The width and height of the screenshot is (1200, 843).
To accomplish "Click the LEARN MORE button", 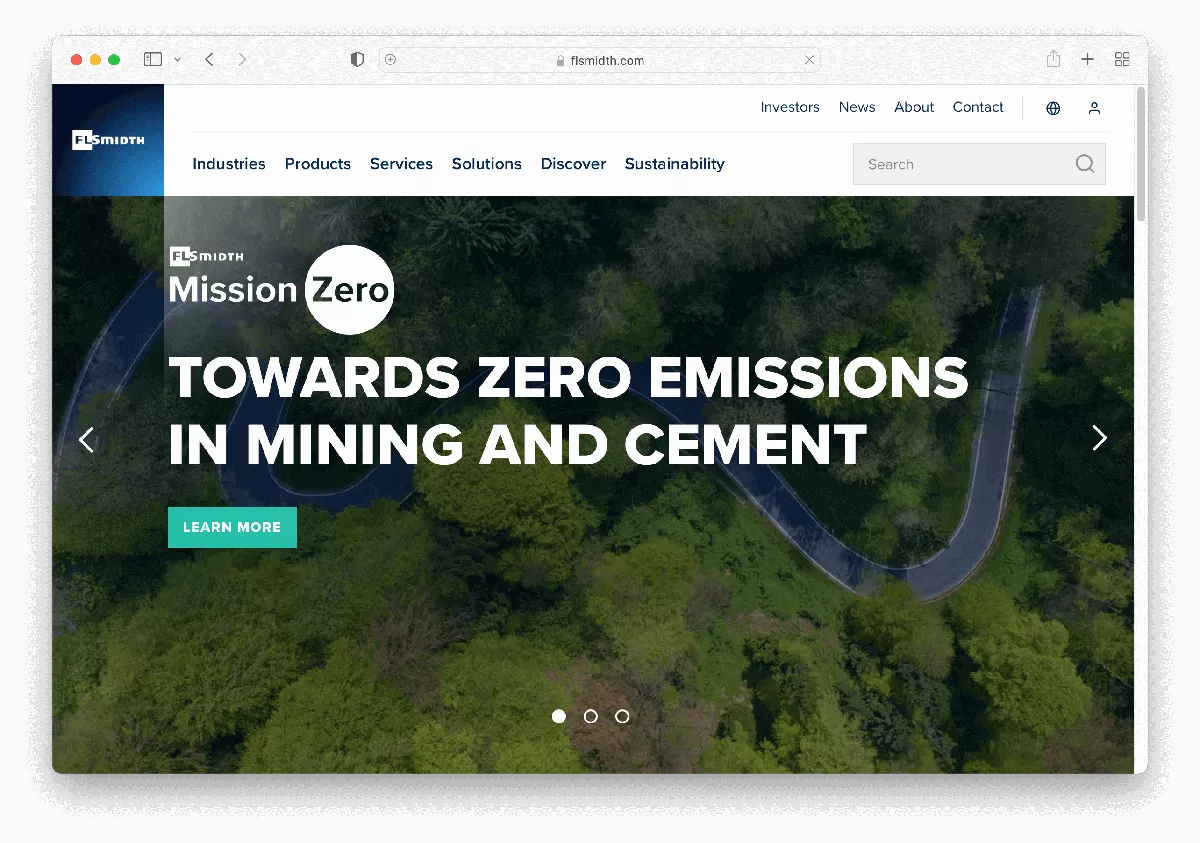I will click(232, 527).
